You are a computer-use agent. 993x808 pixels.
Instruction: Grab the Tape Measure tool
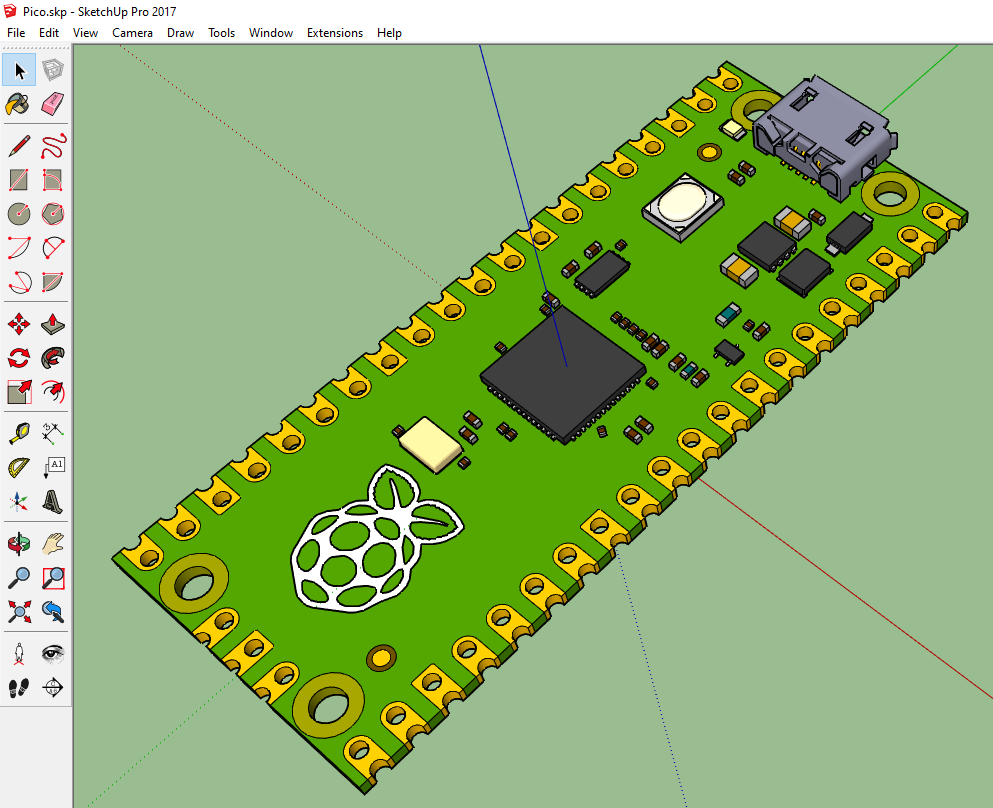tap(17, 431)
